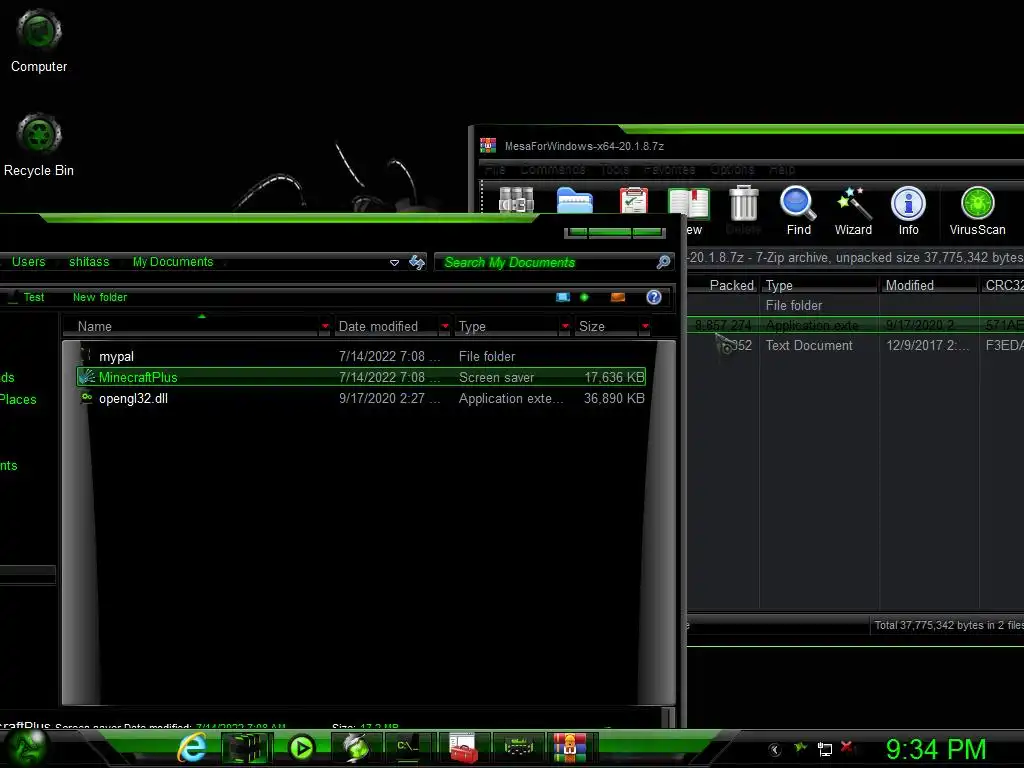Click the preview pane icon in Explorer toolbar

(618, 297)
